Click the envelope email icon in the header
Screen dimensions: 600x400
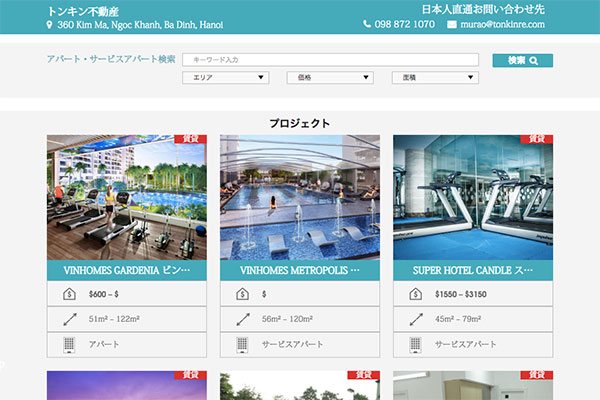pos(452,24)
